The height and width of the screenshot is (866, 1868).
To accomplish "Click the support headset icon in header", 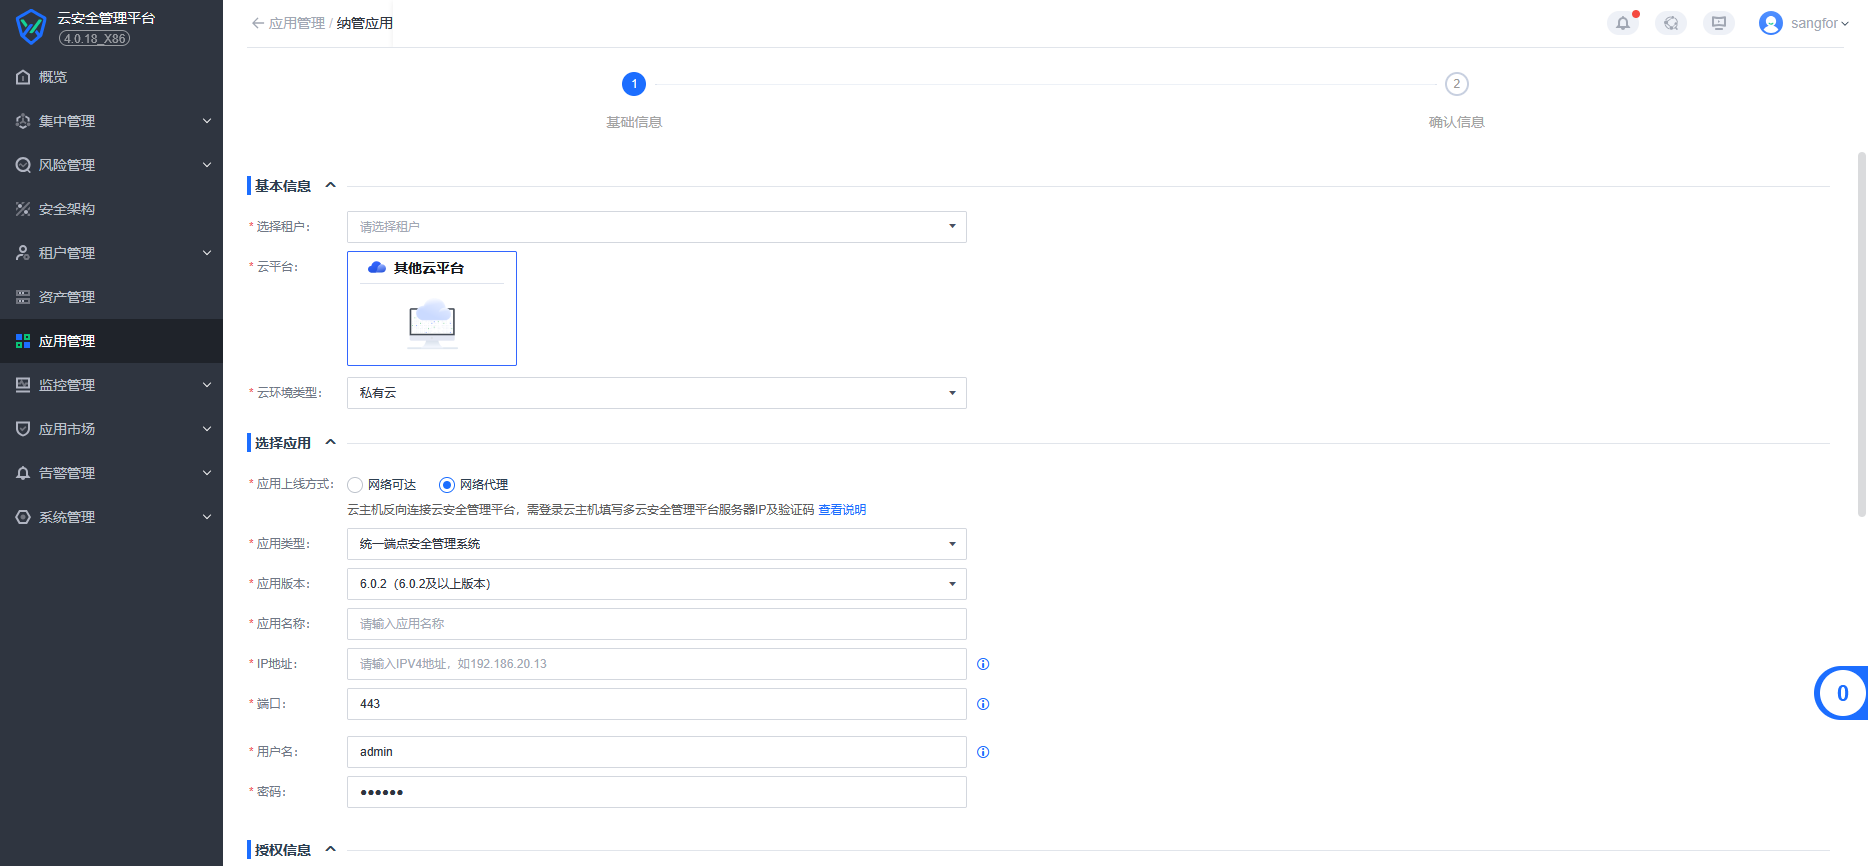I will [x=1670, y=23].
